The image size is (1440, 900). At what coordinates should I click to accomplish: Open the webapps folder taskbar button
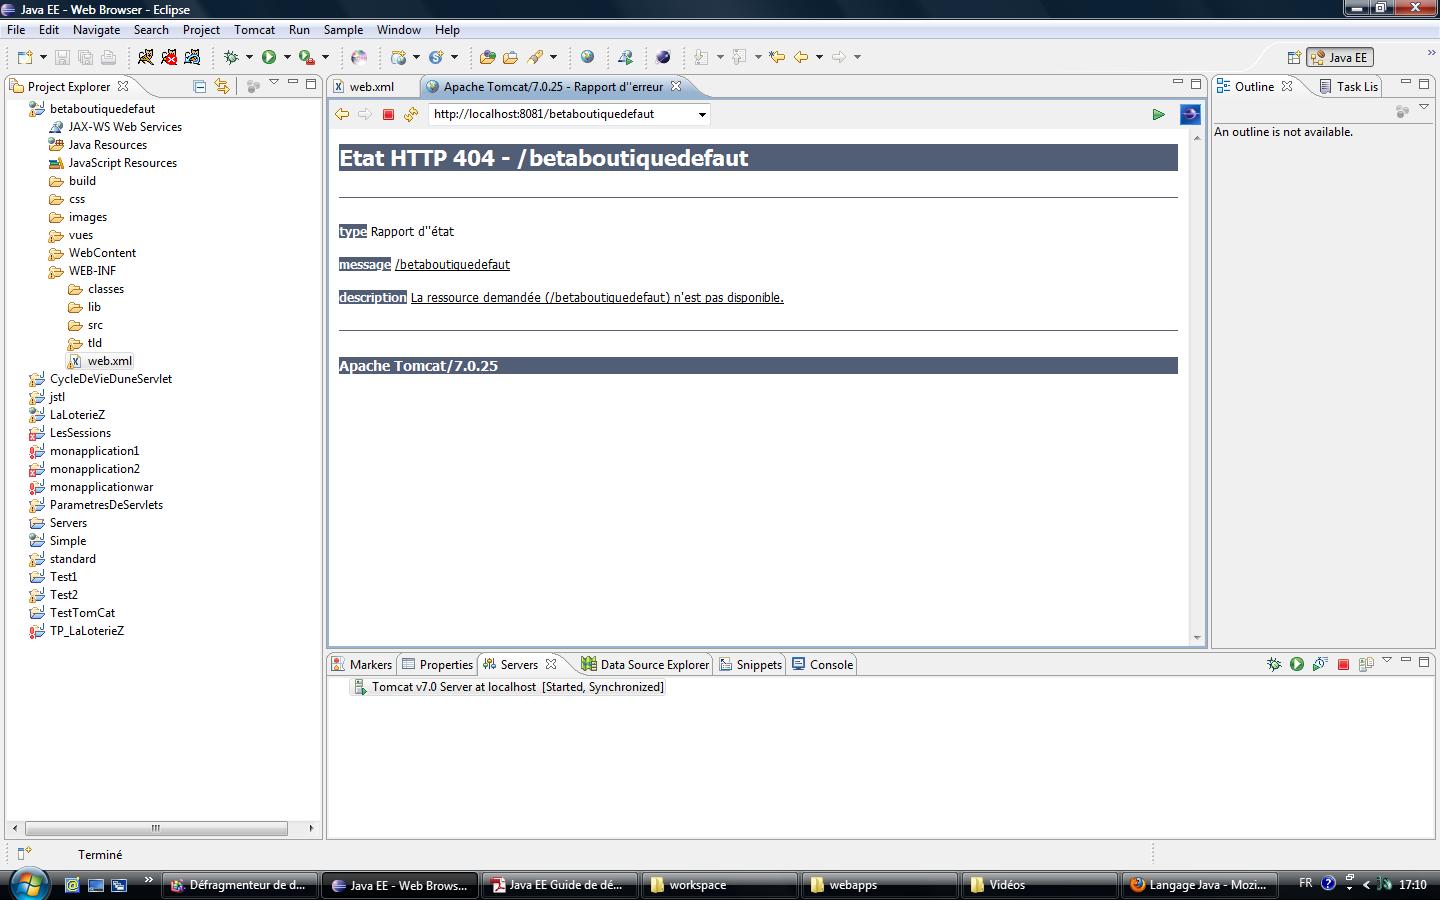[879, 885]
